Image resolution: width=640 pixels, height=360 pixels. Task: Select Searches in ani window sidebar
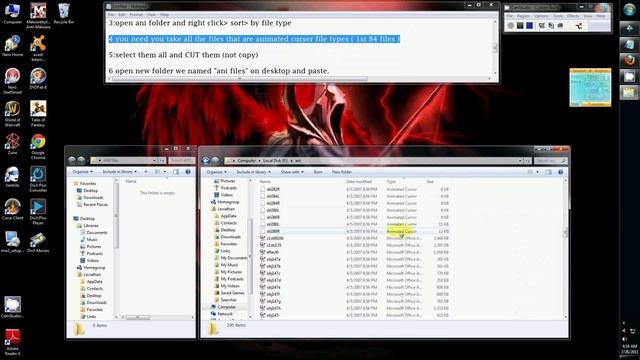tap(225, 300)
